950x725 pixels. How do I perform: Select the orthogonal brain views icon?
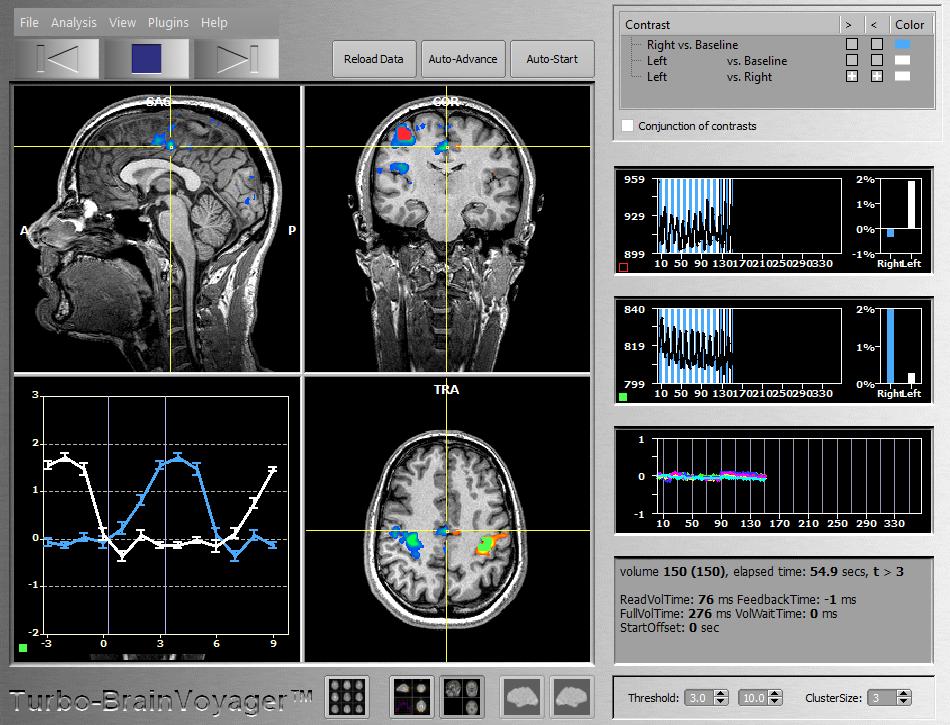tap(412, 696)
